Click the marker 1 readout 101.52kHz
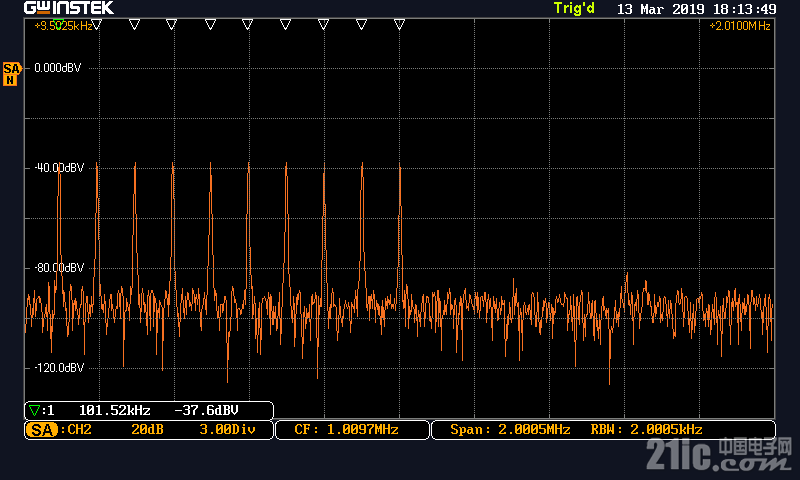 [x=115, y=411]
